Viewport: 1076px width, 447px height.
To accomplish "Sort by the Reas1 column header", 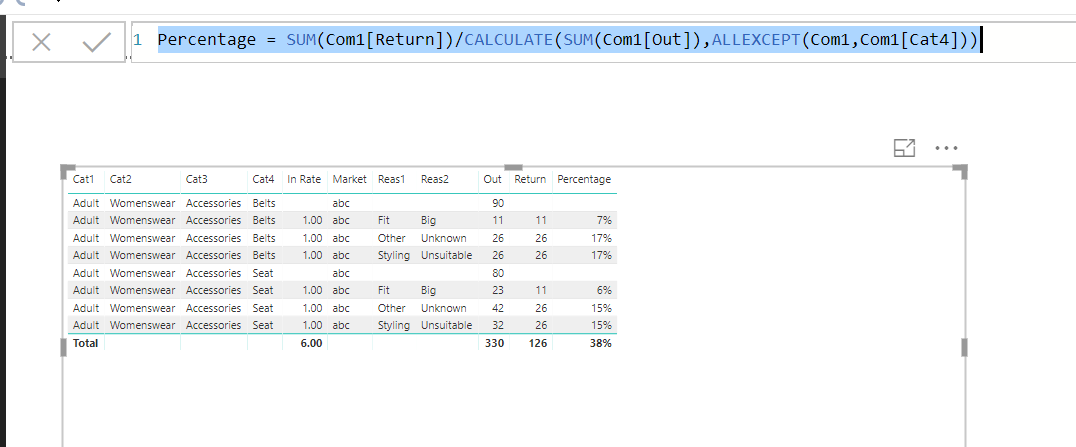I will pos(392,179).
